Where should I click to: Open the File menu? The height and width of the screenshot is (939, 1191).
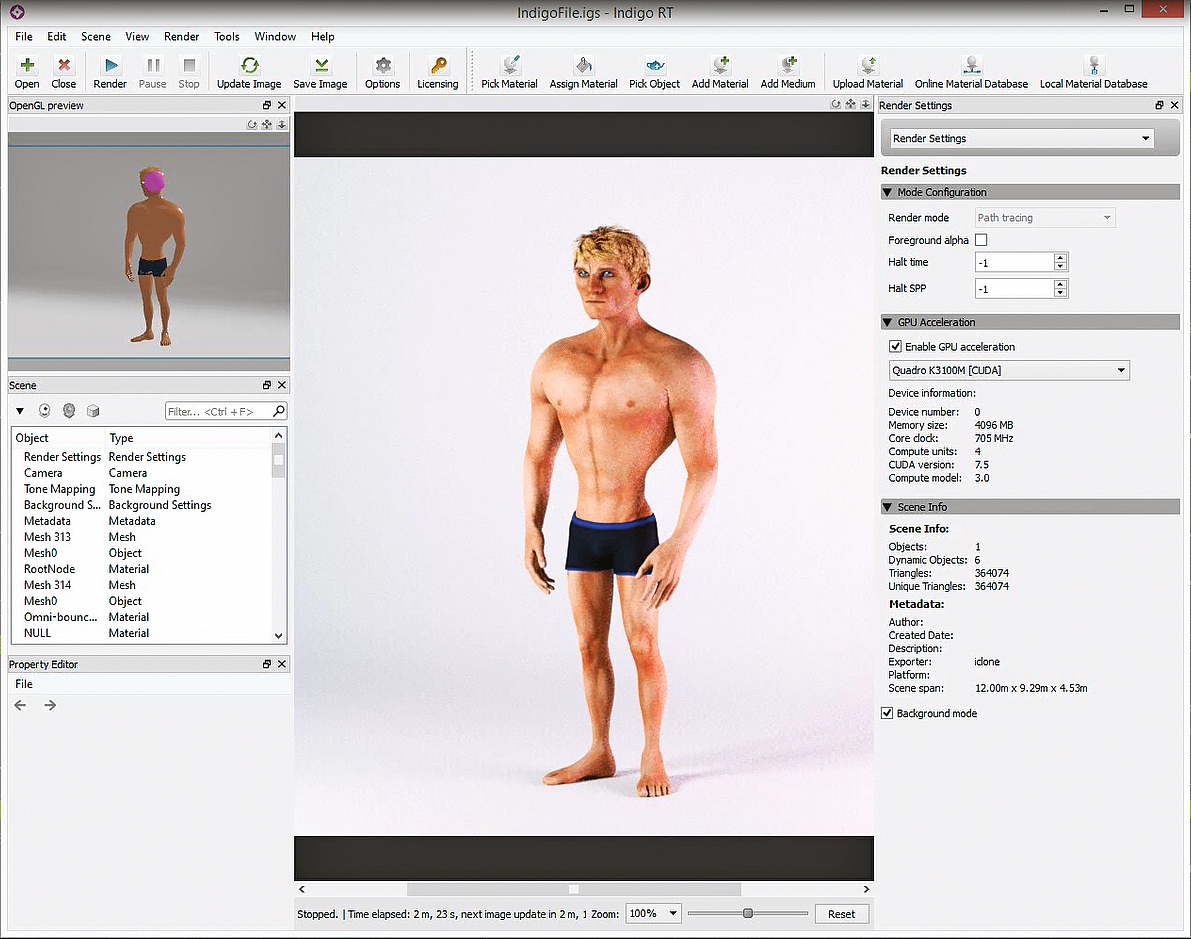click(x=24, y=36)
